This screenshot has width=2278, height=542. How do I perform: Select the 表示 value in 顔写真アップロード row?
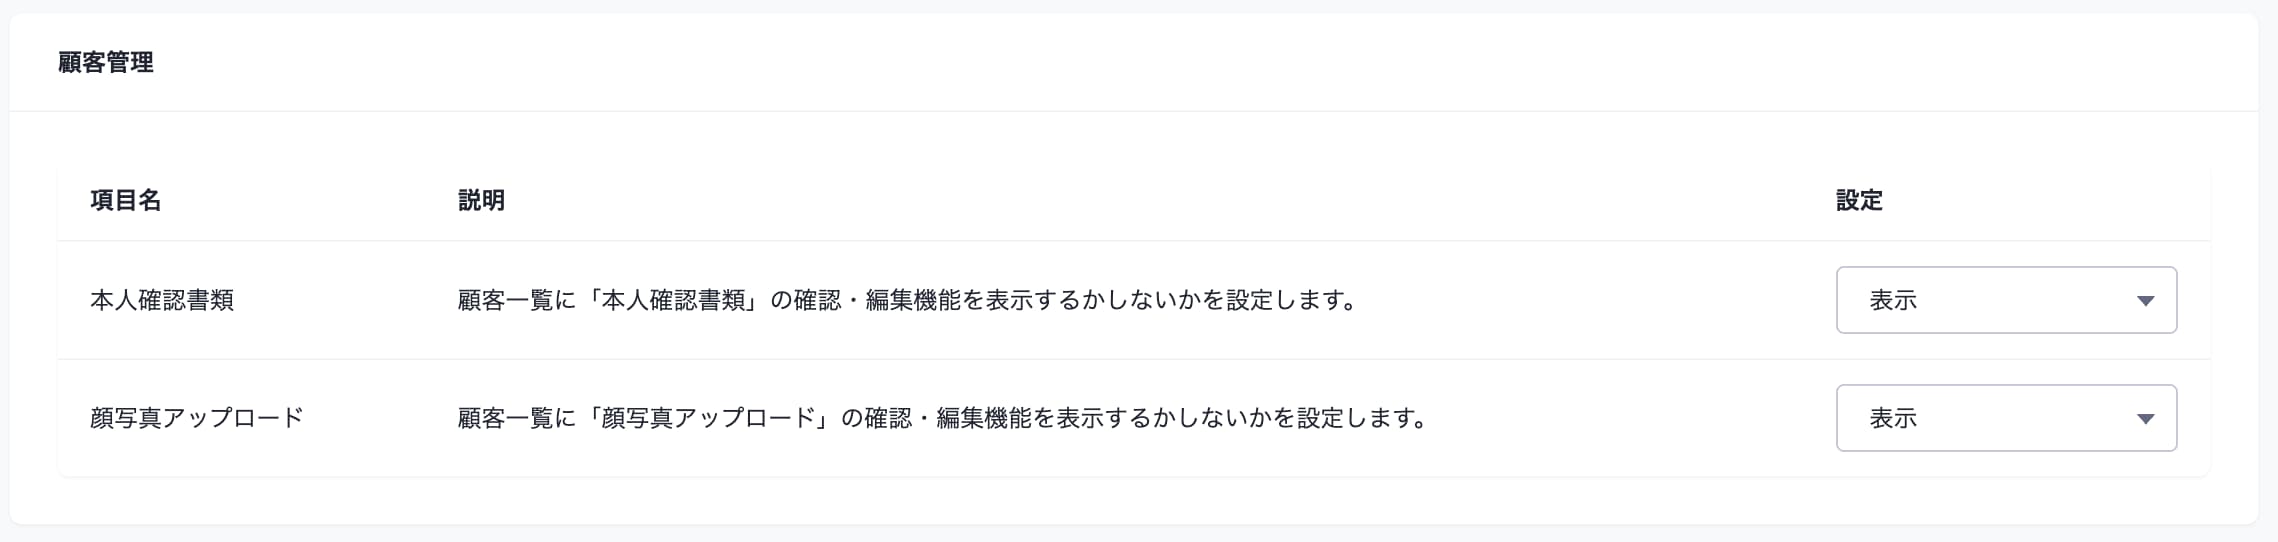1893,418
